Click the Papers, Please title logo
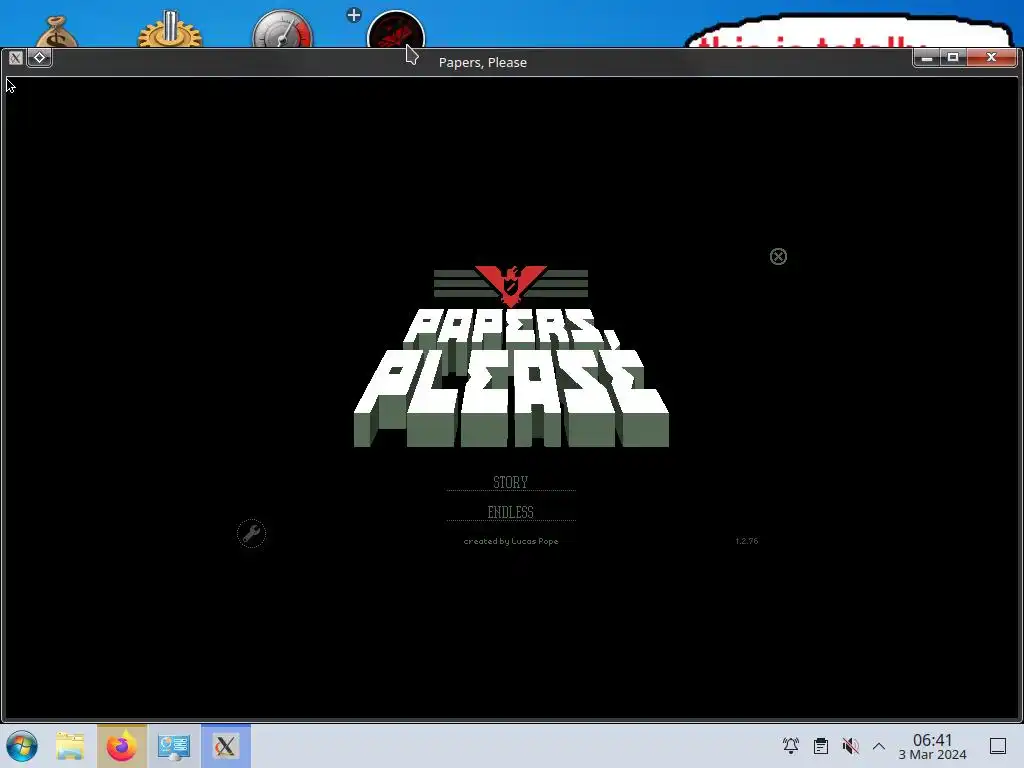This screenshot has height=768, width=1024. tap(511, 357)
